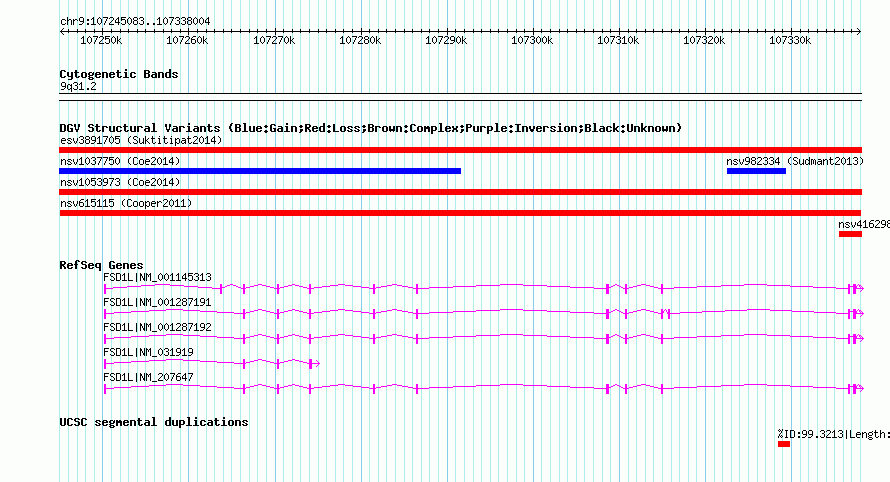Click the 107270k ruler label
This screenshot has height=482, width=890.
point(274,40)
